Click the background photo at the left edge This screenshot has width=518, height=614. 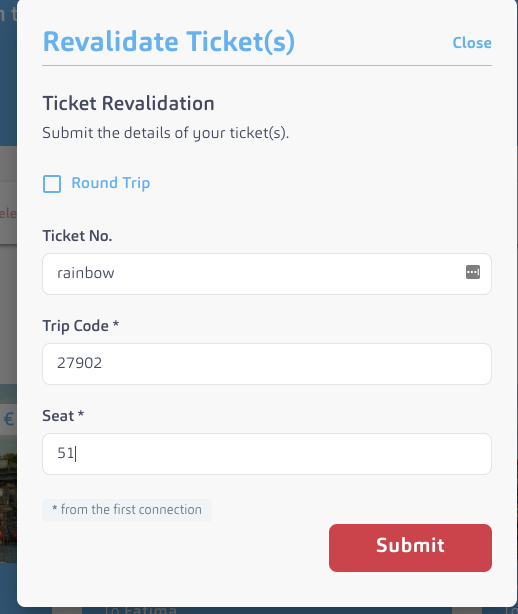[8, 499]
